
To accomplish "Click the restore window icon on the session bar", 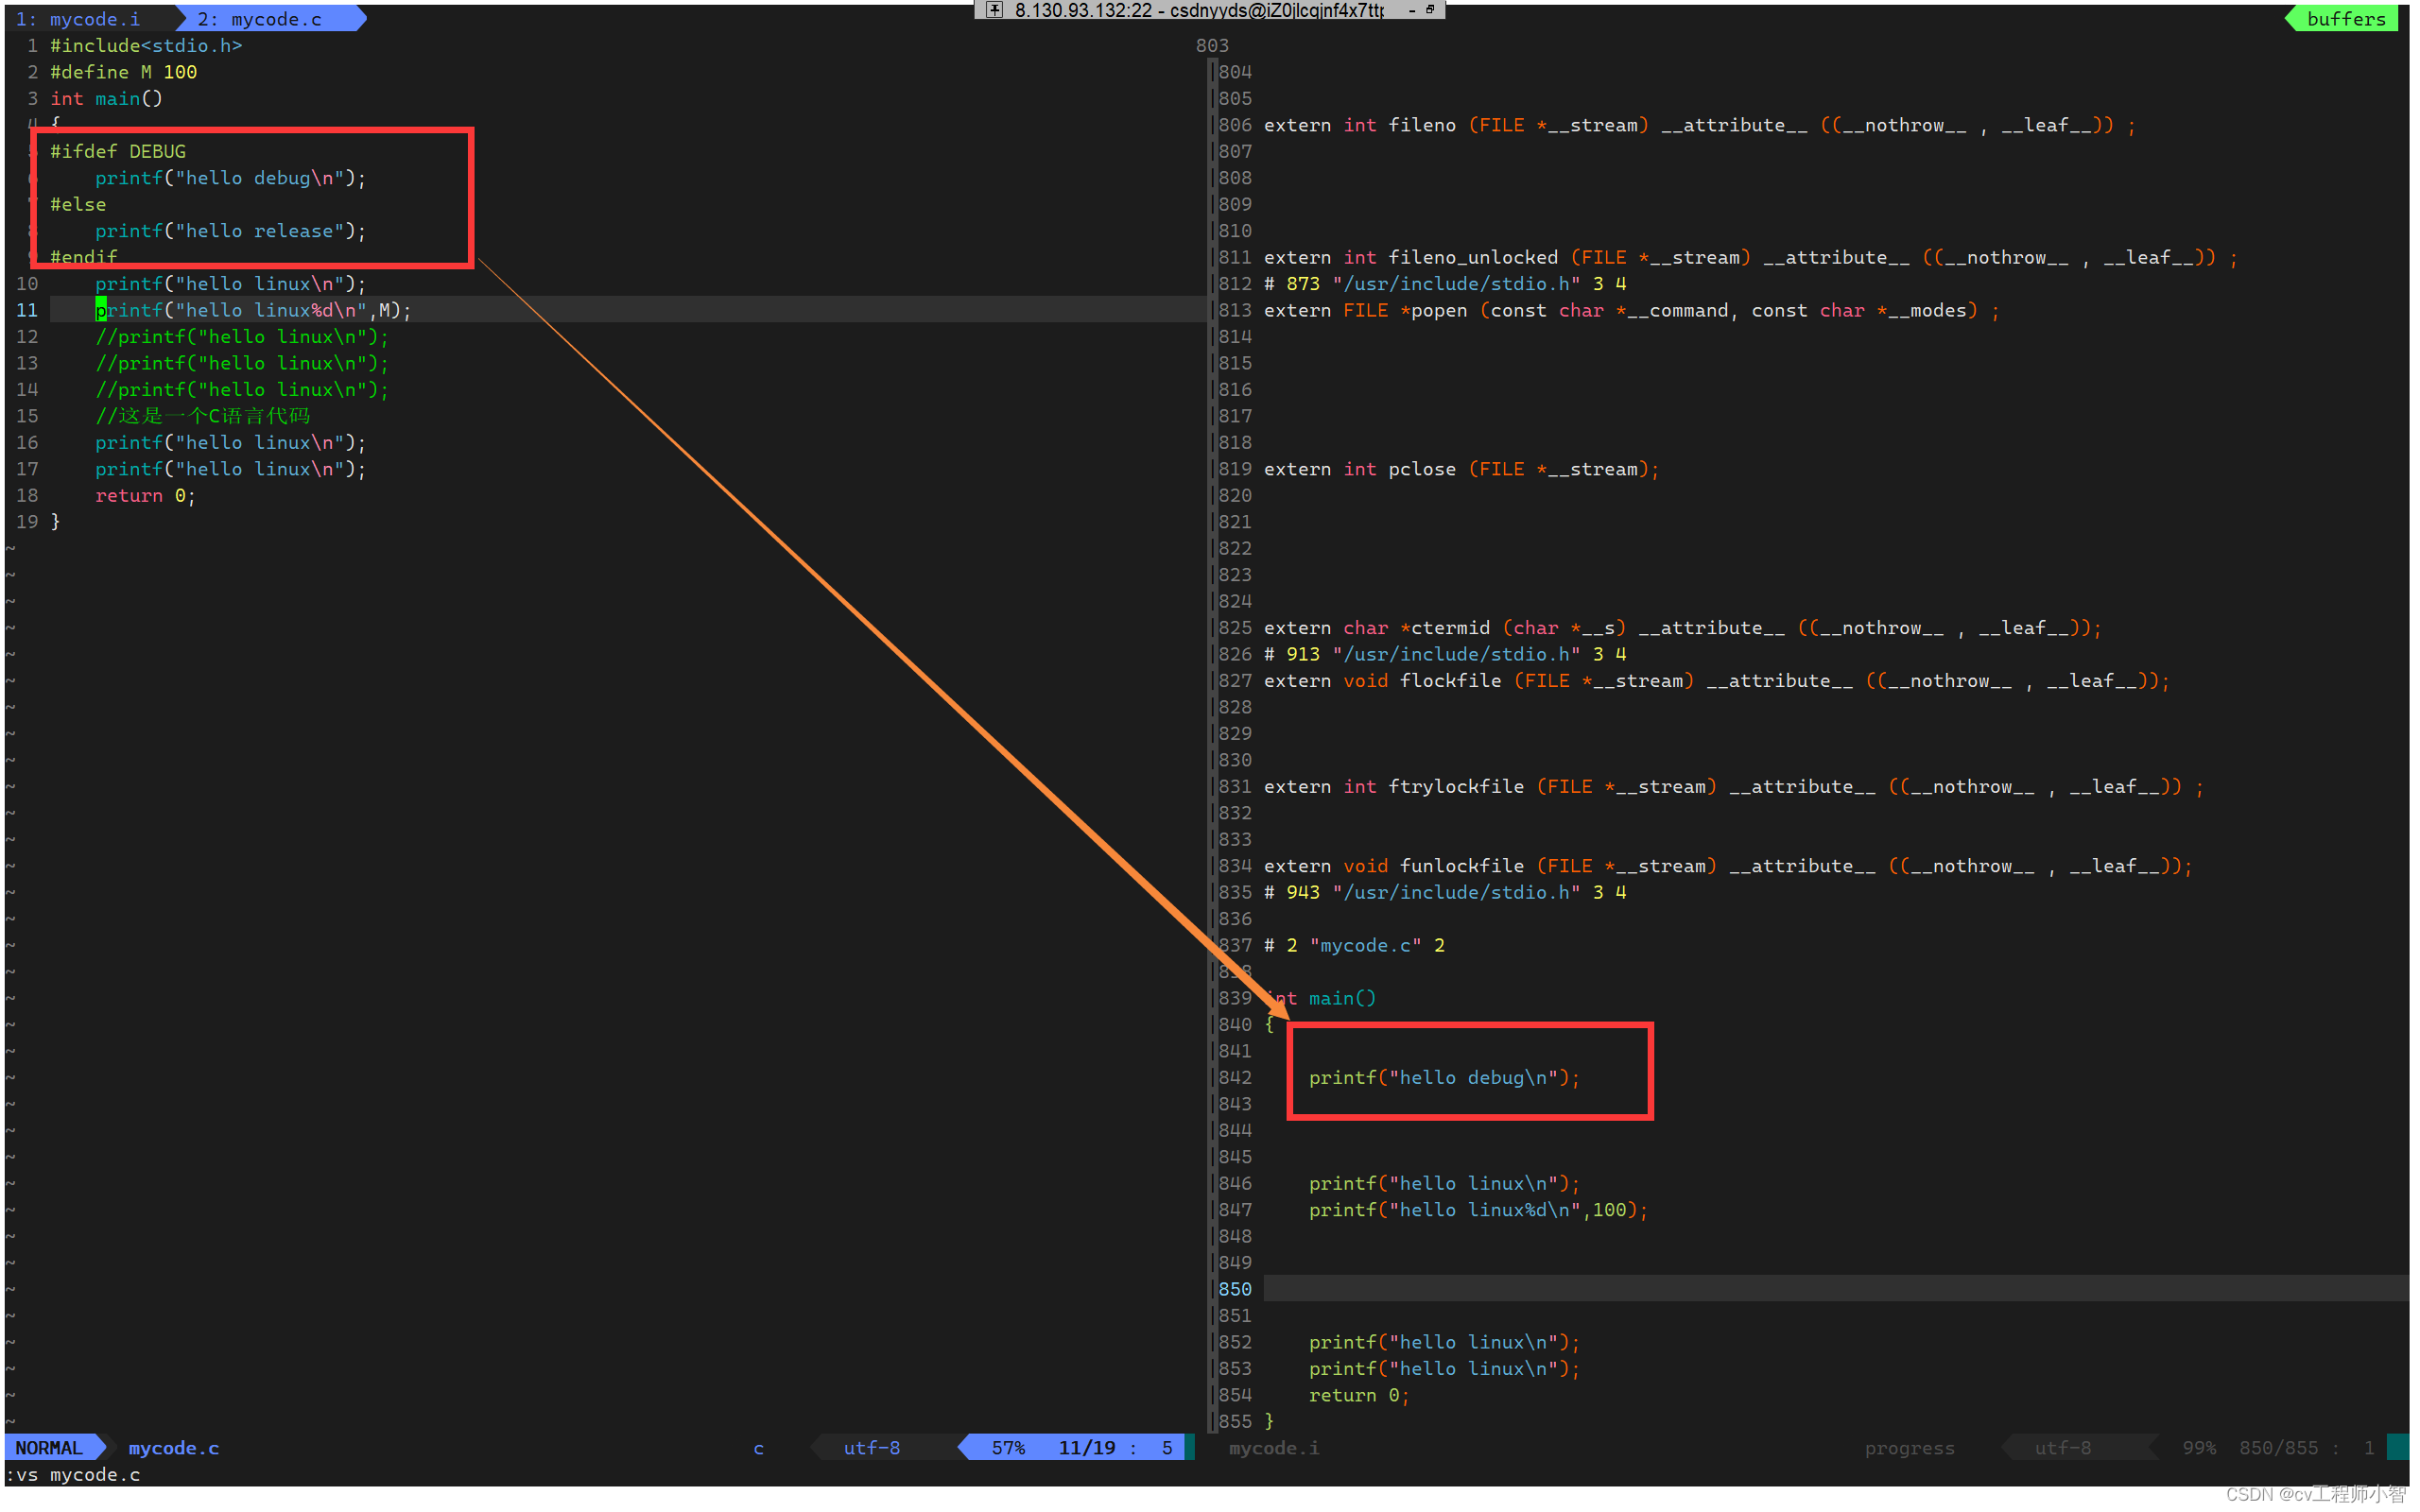I will (1430, 9).
